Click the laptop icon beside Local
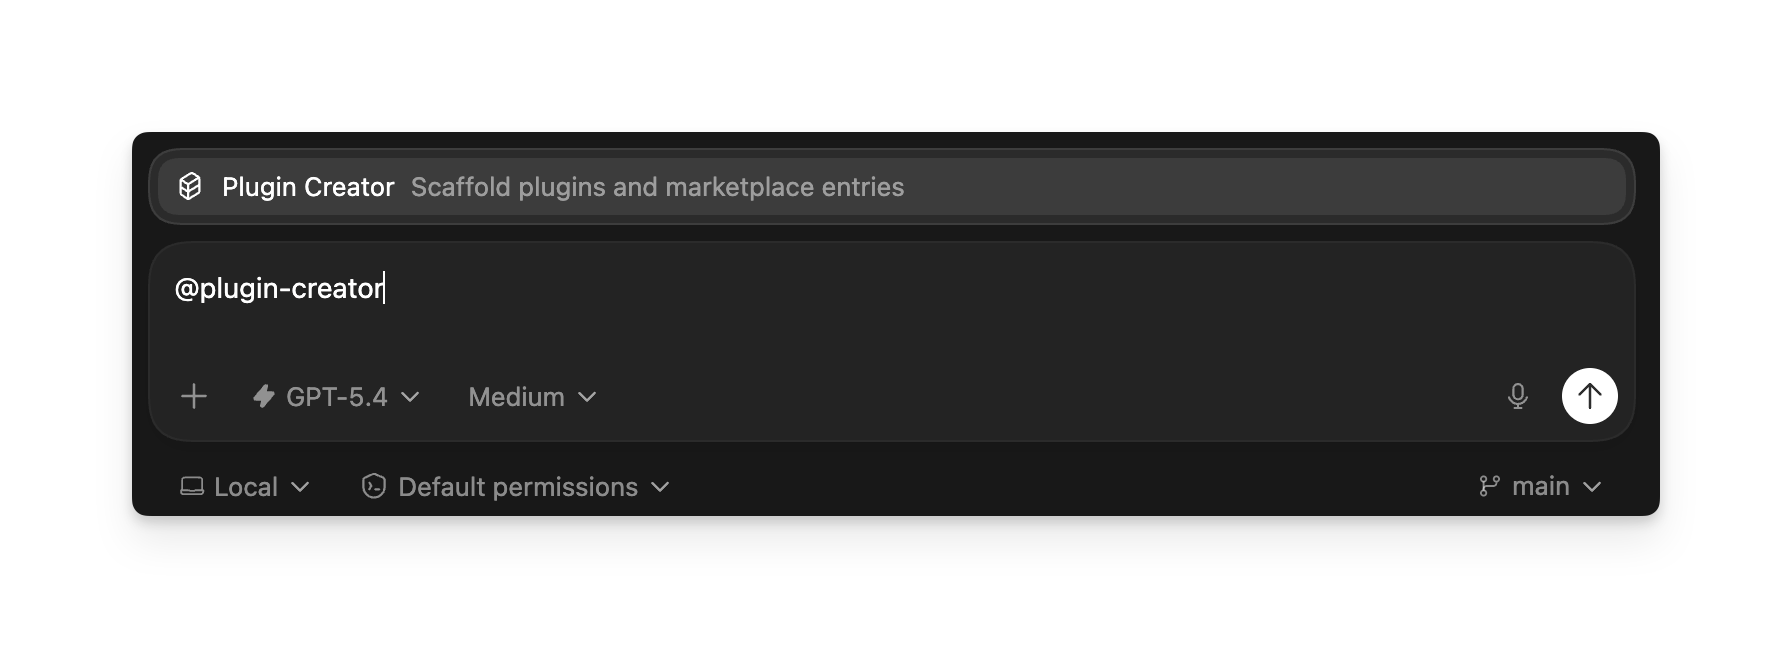This screenshot has width=1792, height=648. pos(191,487)
